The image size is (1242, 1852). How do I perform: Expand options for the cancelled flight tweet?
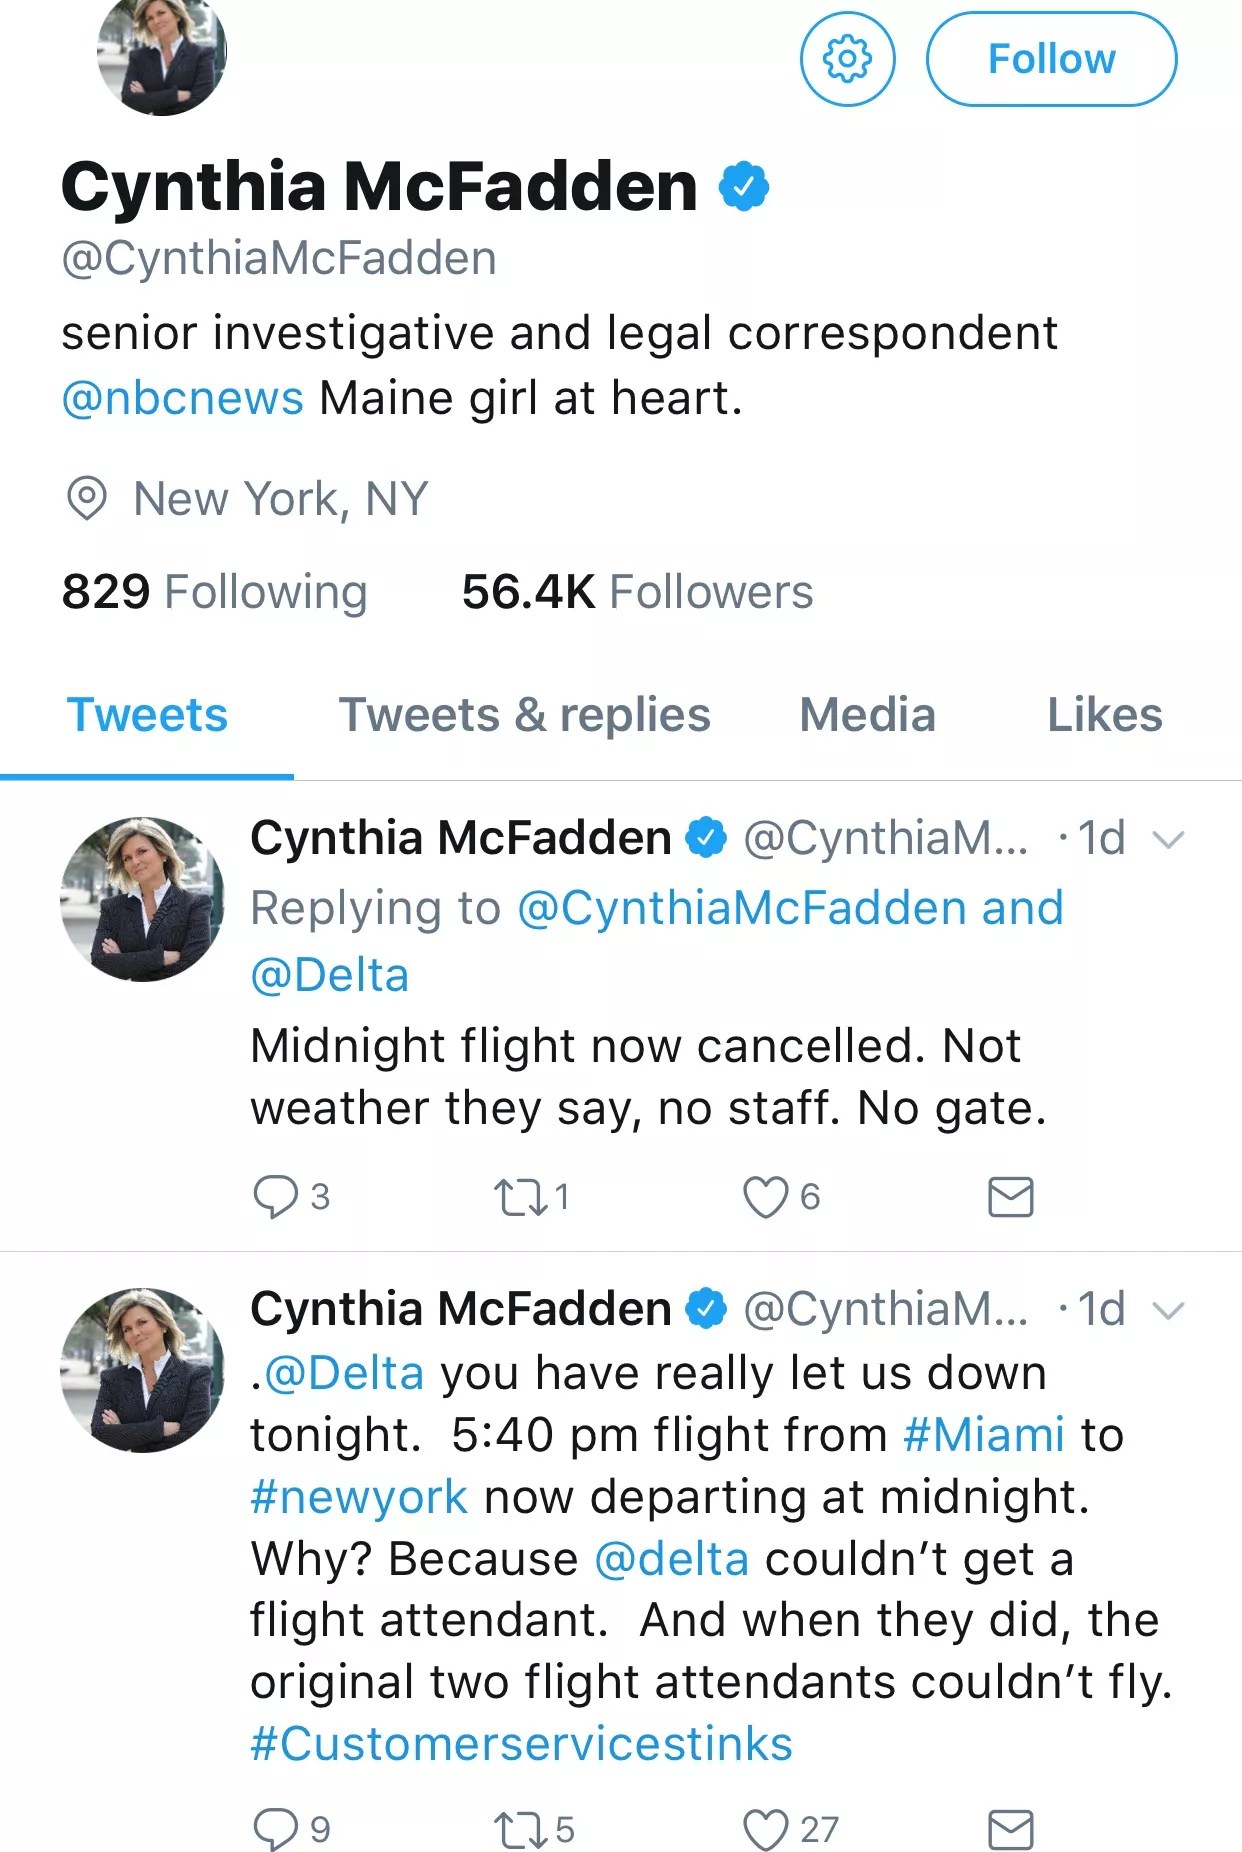tap(1168, 839)
